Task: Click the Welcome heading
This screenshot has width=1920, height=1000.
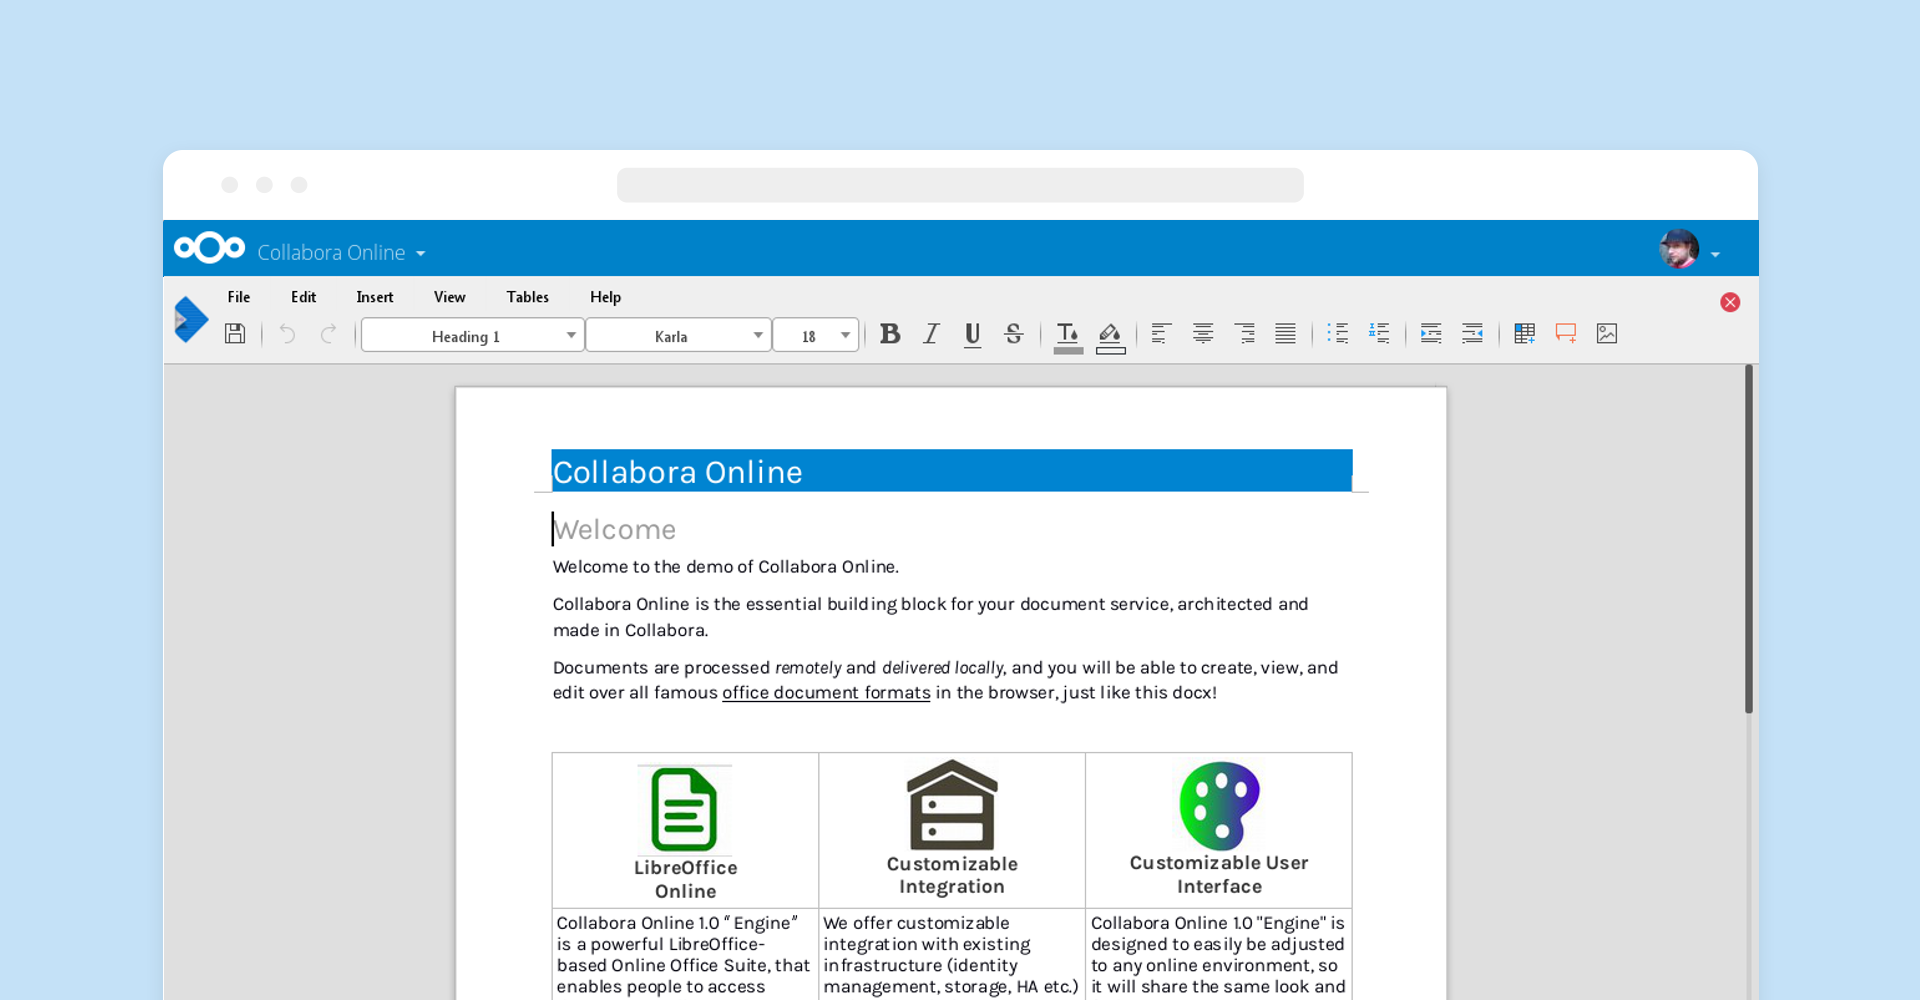Action: [x=615, y=530]
